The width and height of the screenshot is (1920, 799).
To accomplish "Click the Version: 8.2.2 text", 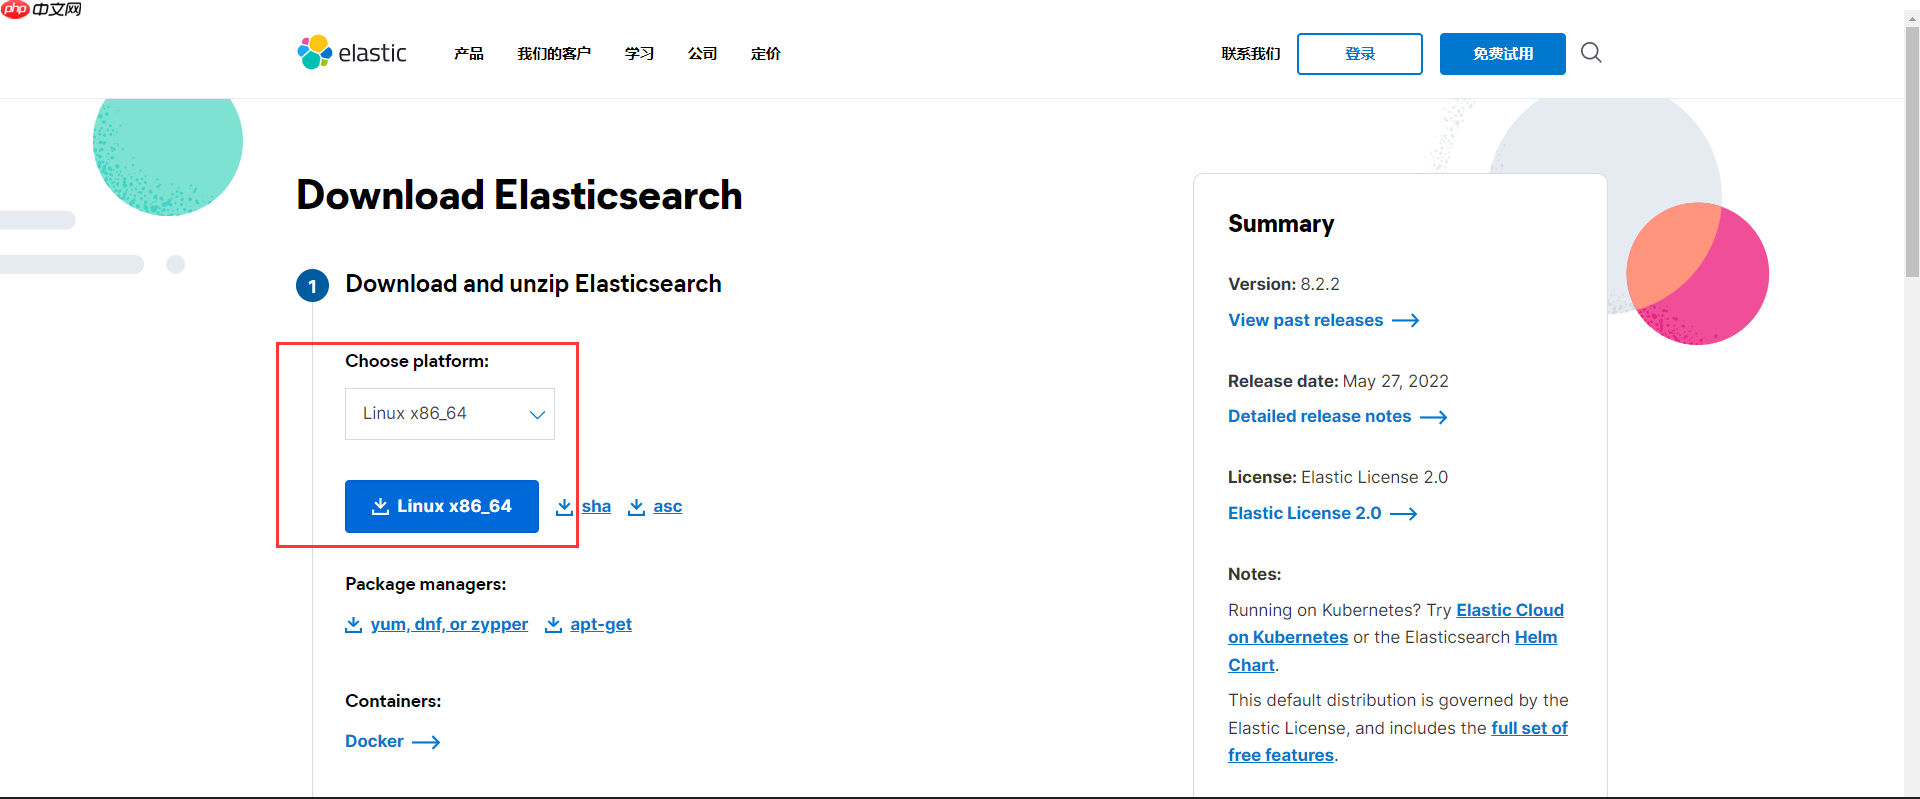I will tap(1284, 285).
